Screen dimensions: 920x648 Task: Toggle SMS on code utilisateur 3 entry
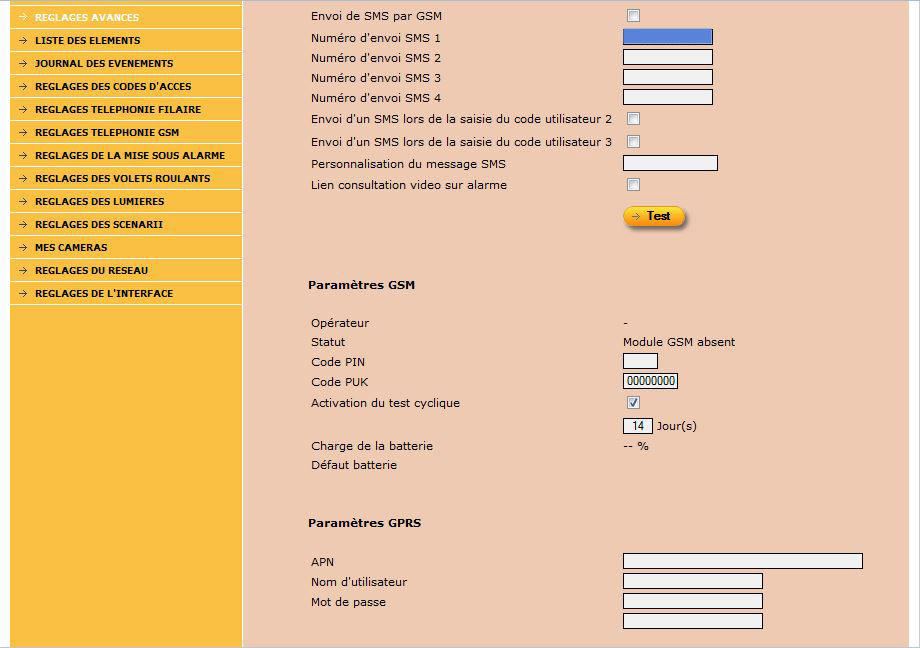(x=633, y=142)
